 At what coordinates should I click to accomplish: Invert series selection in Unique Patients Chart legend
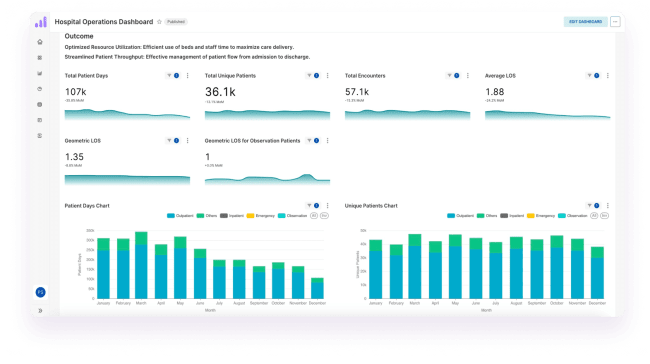(604, 216)
